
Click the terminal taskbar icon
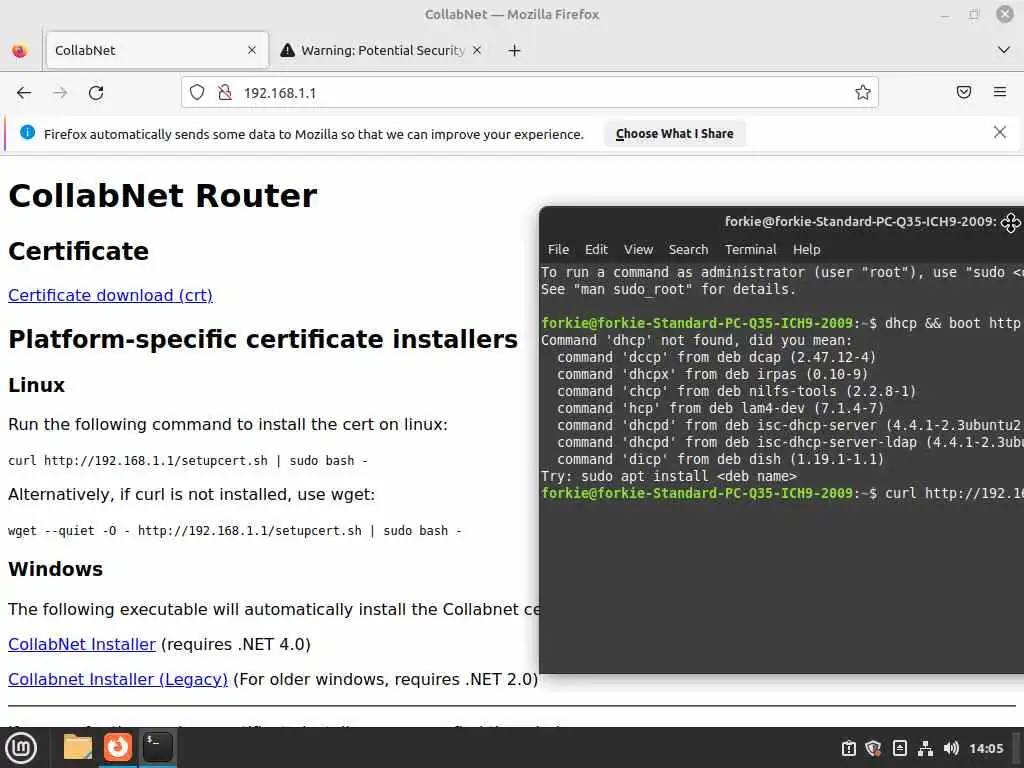[157, 747]
